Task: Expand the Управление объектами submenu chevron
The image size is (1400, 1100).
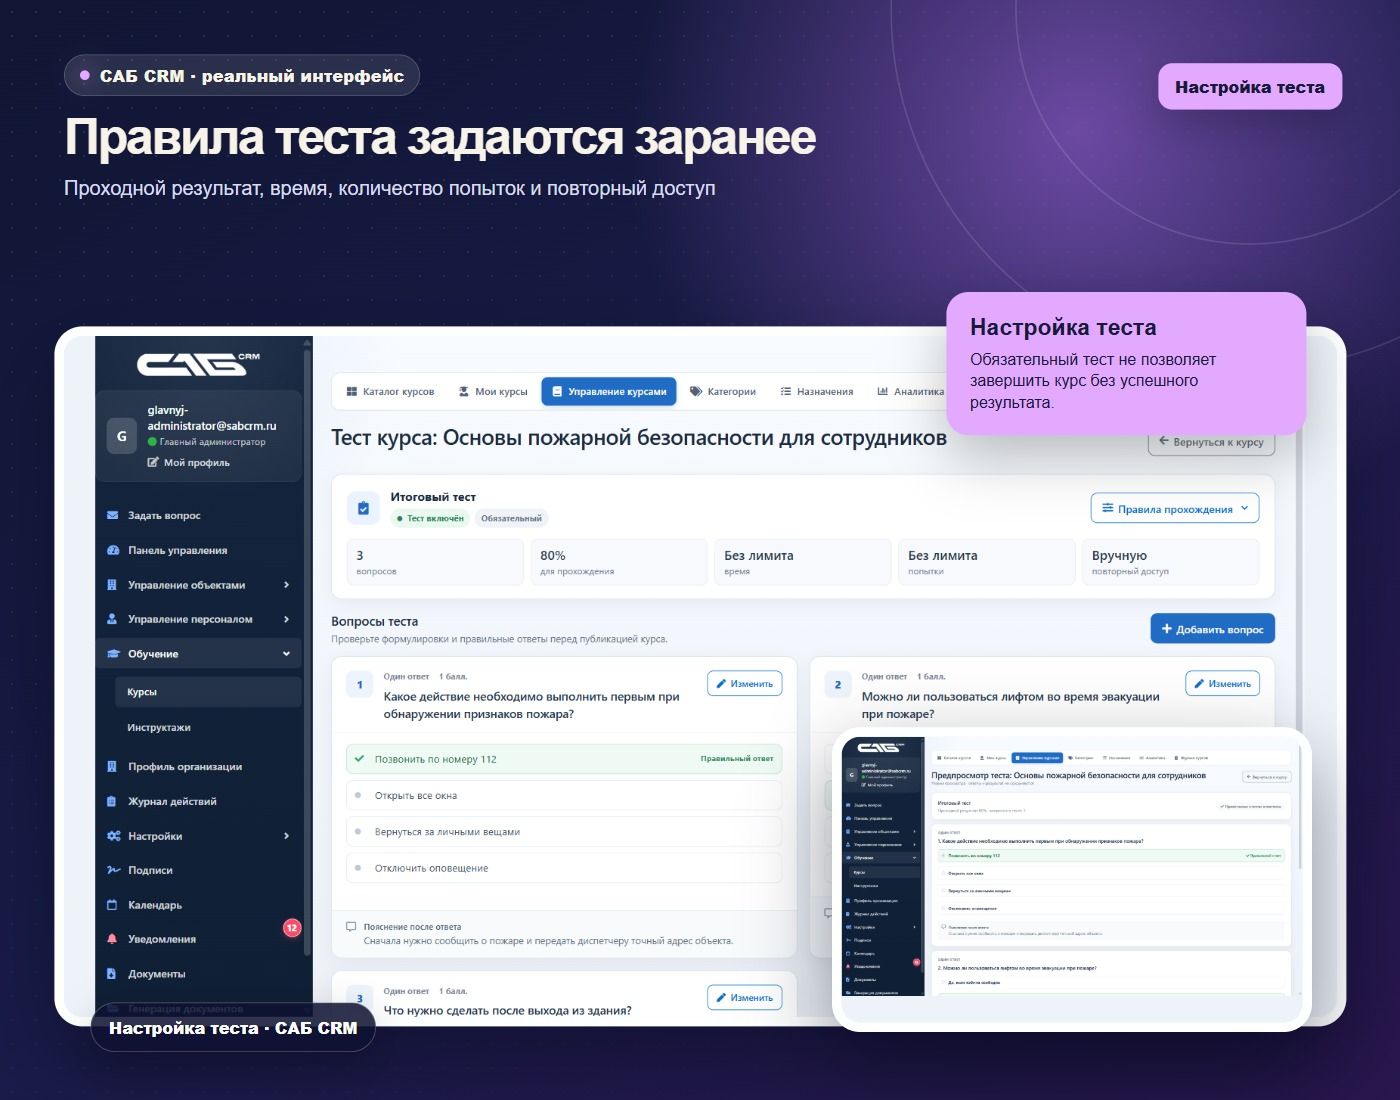Action: click(286, 585)
